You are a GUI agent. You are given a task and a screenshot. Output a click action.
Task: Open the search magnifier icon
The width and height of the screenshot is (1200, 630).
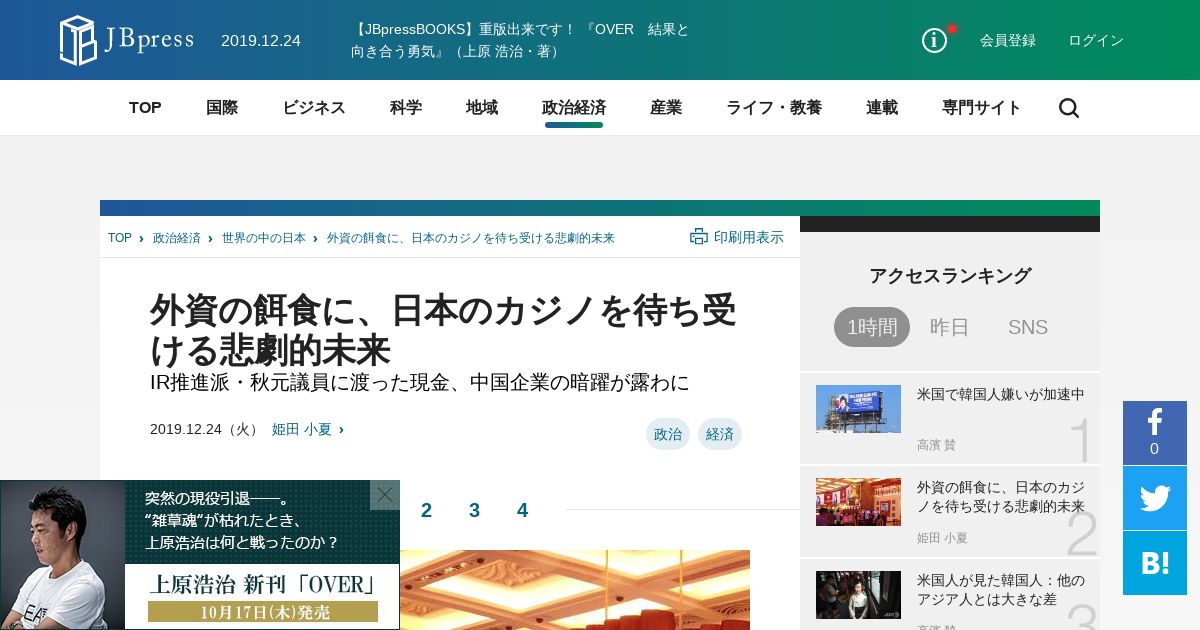1069,108
